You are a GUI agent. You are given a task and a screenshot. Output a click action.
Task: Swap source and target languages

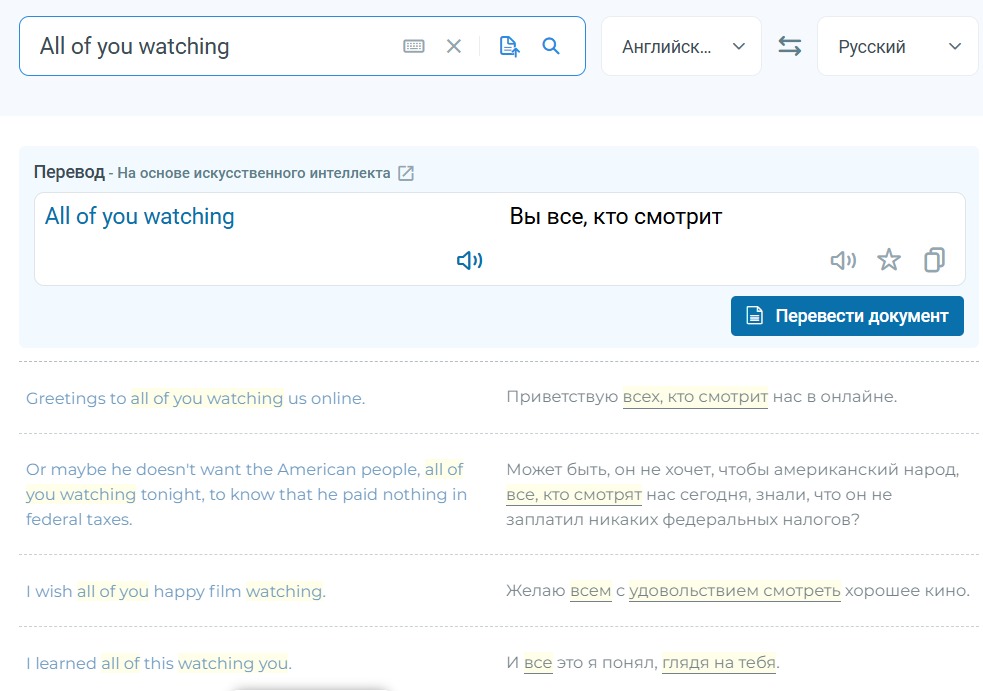pos(790,46)
